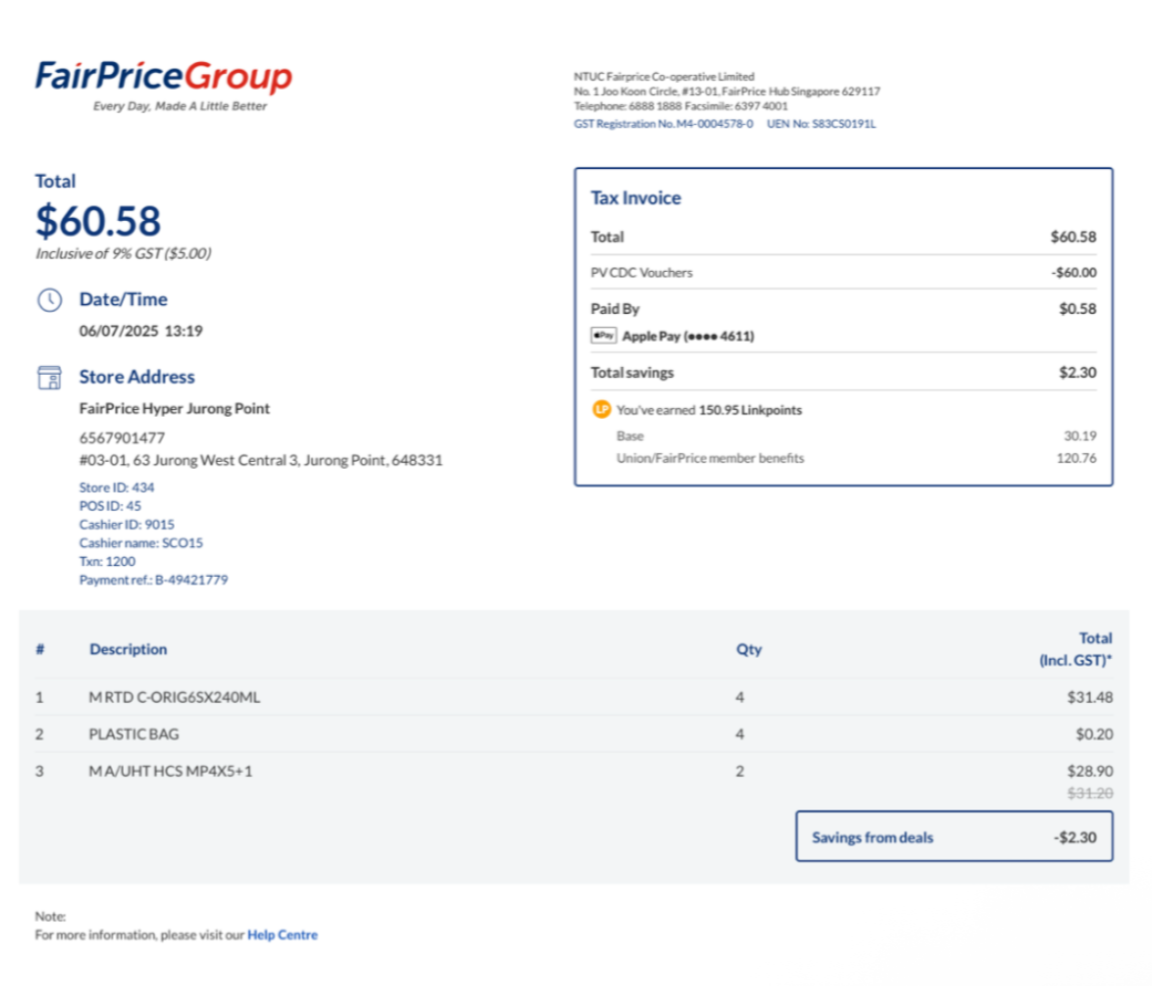This screenshot has height=986, width=1153.
Task: Click the NTUC Fairprice Co-operative Limited line
Action: pyautogui.click(x=664, y=76)
